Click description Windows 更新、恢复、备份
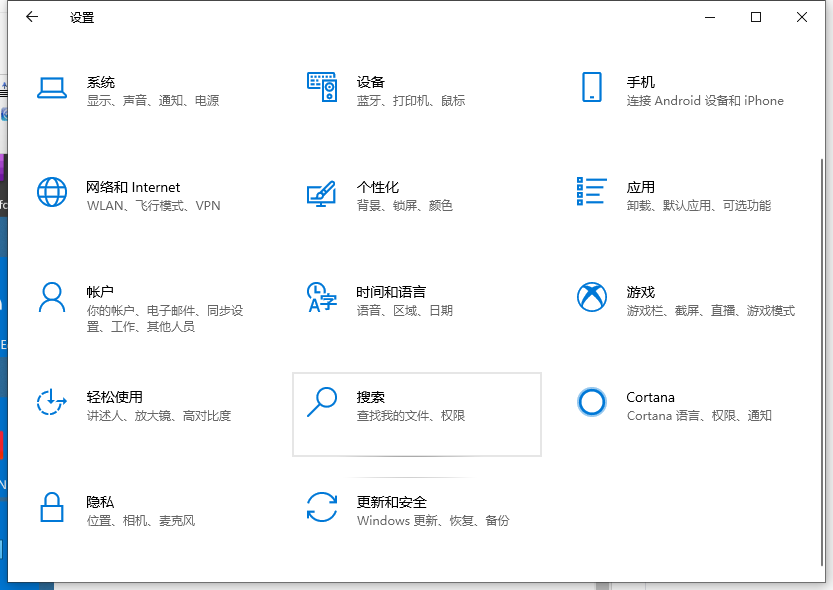 pyautogui.click(x=433, y=520)
